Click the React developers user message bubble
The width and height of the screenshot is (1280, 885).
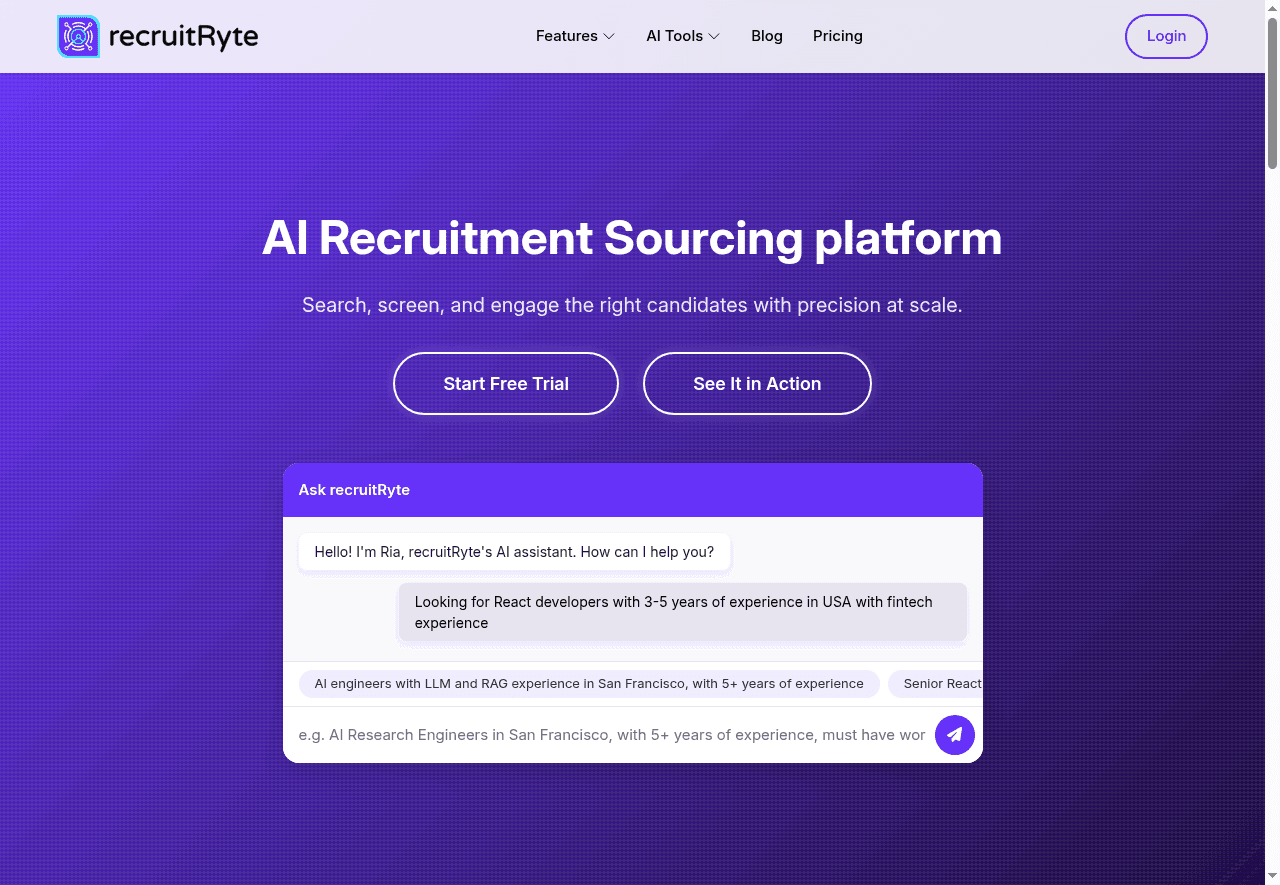tap(683, 612)
